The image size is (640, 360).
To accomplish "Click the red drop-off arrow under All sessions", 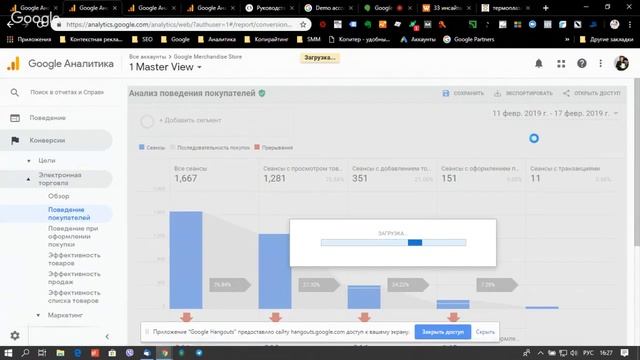I will click(187, 317).
